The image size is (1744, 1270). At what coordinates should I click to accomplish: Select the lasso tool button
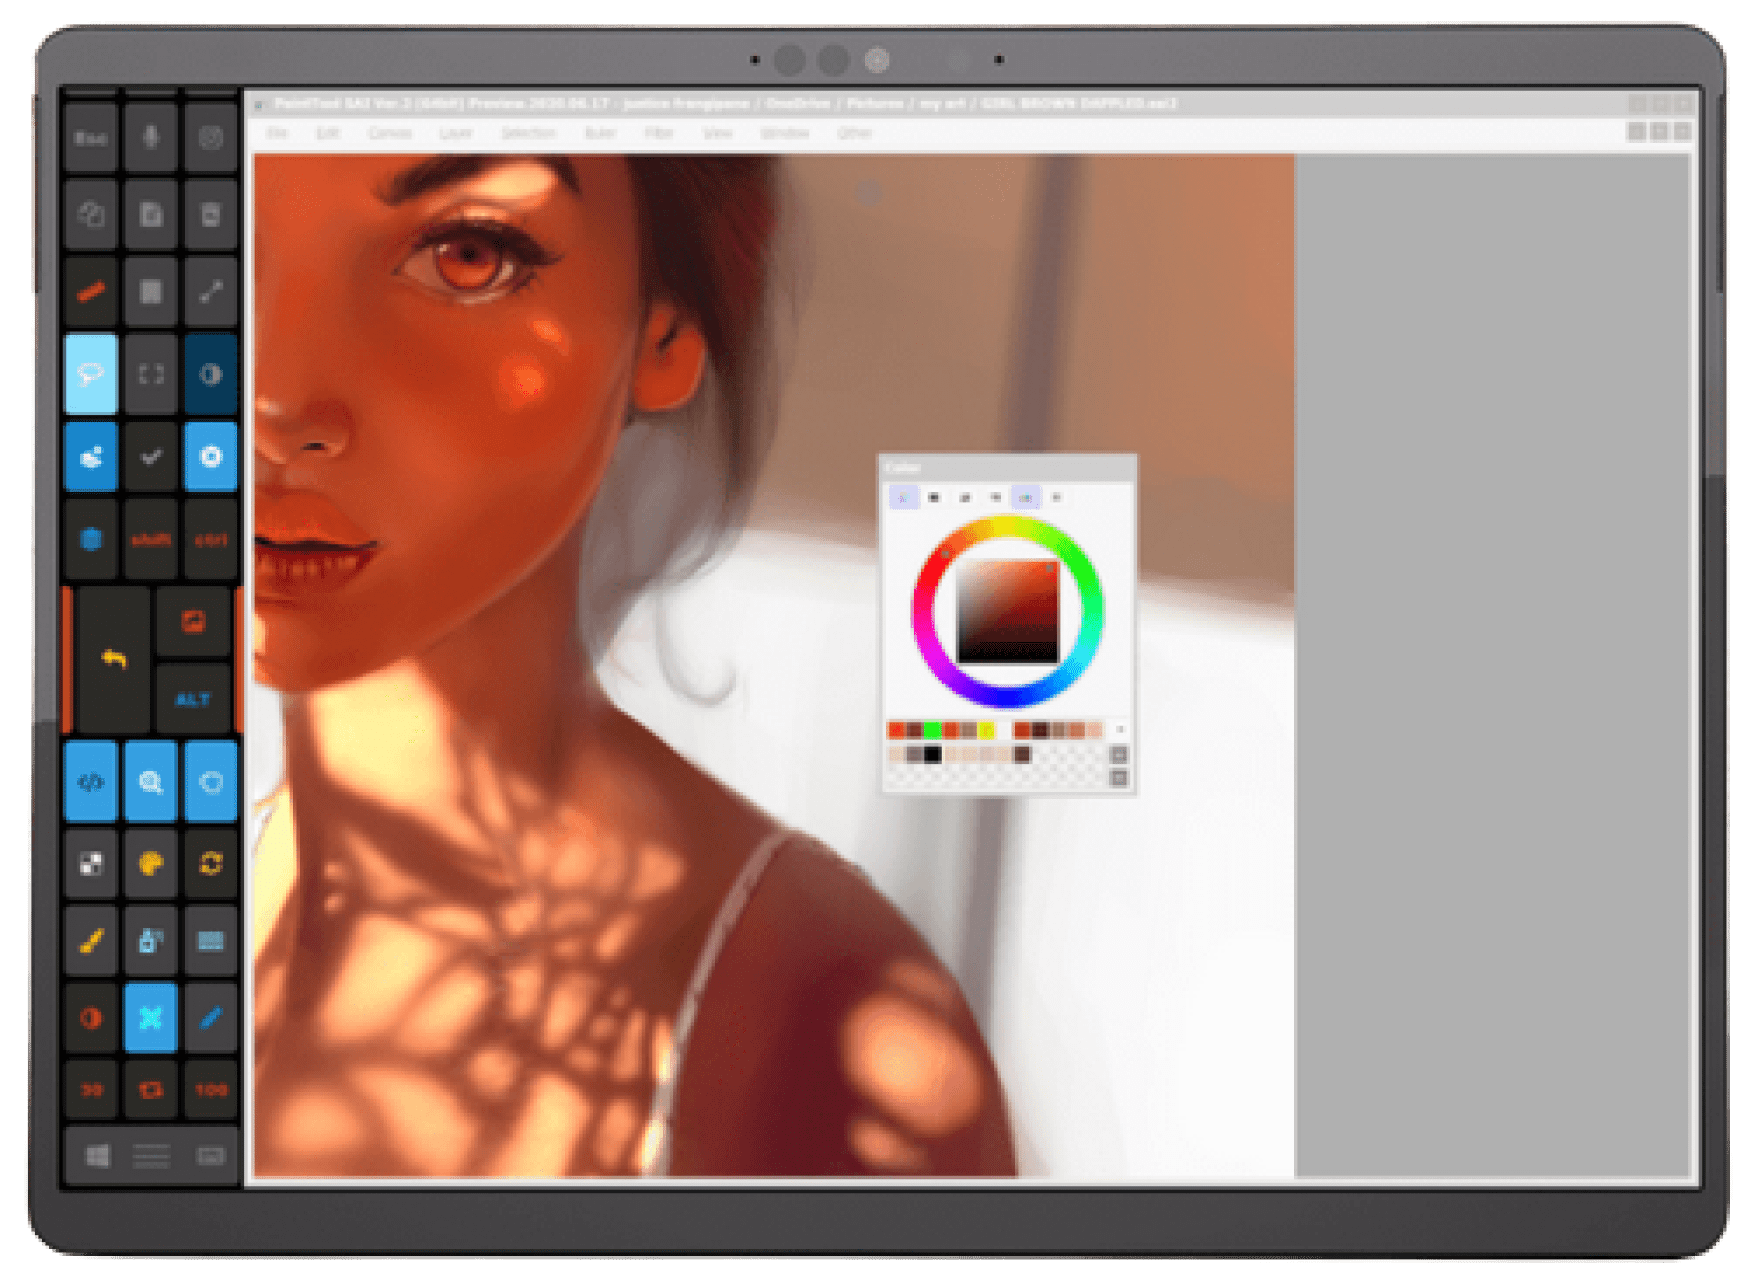point(91,375)
